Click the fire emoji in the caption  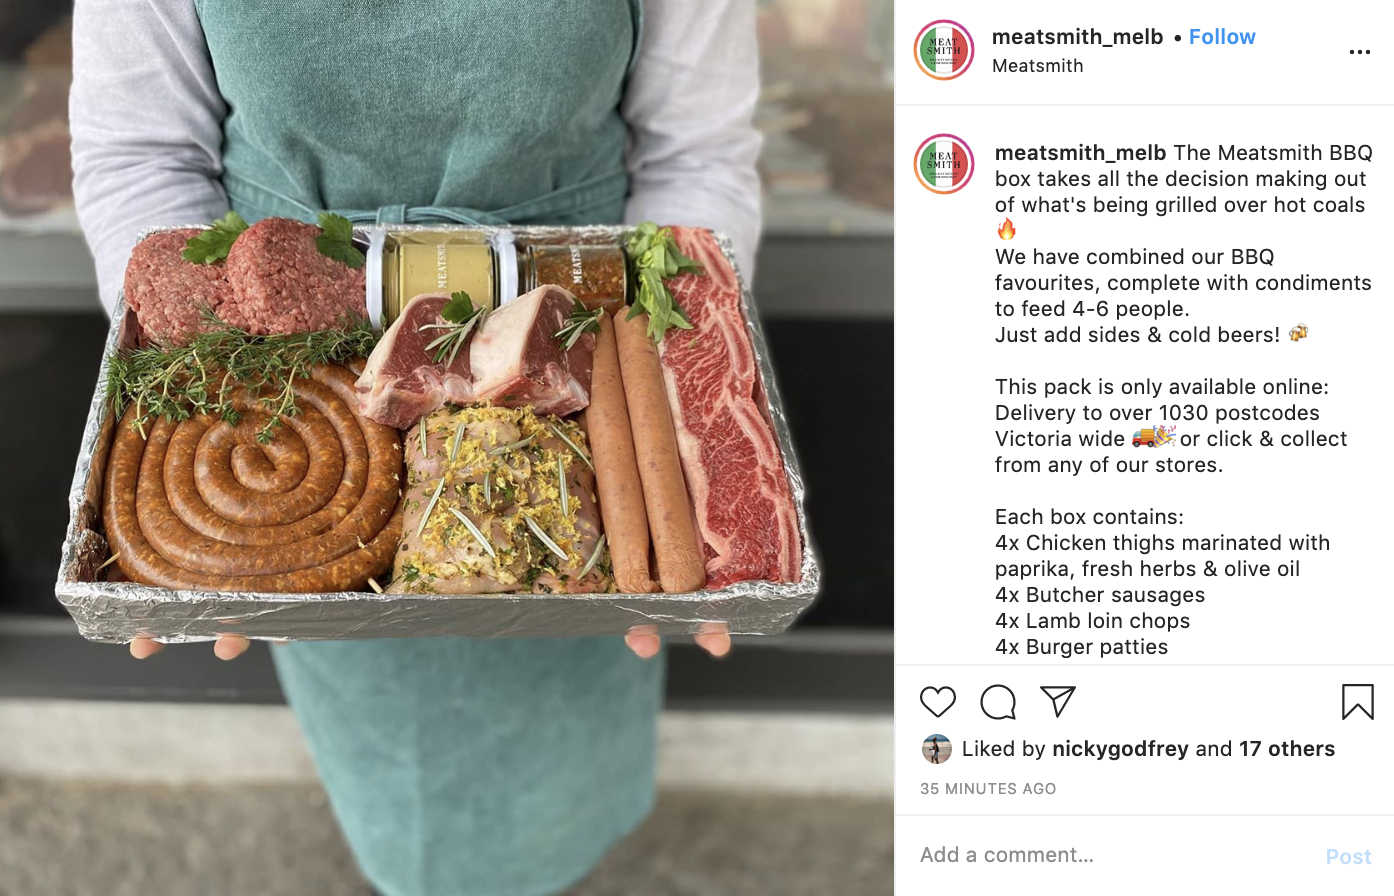(1006, 230)
